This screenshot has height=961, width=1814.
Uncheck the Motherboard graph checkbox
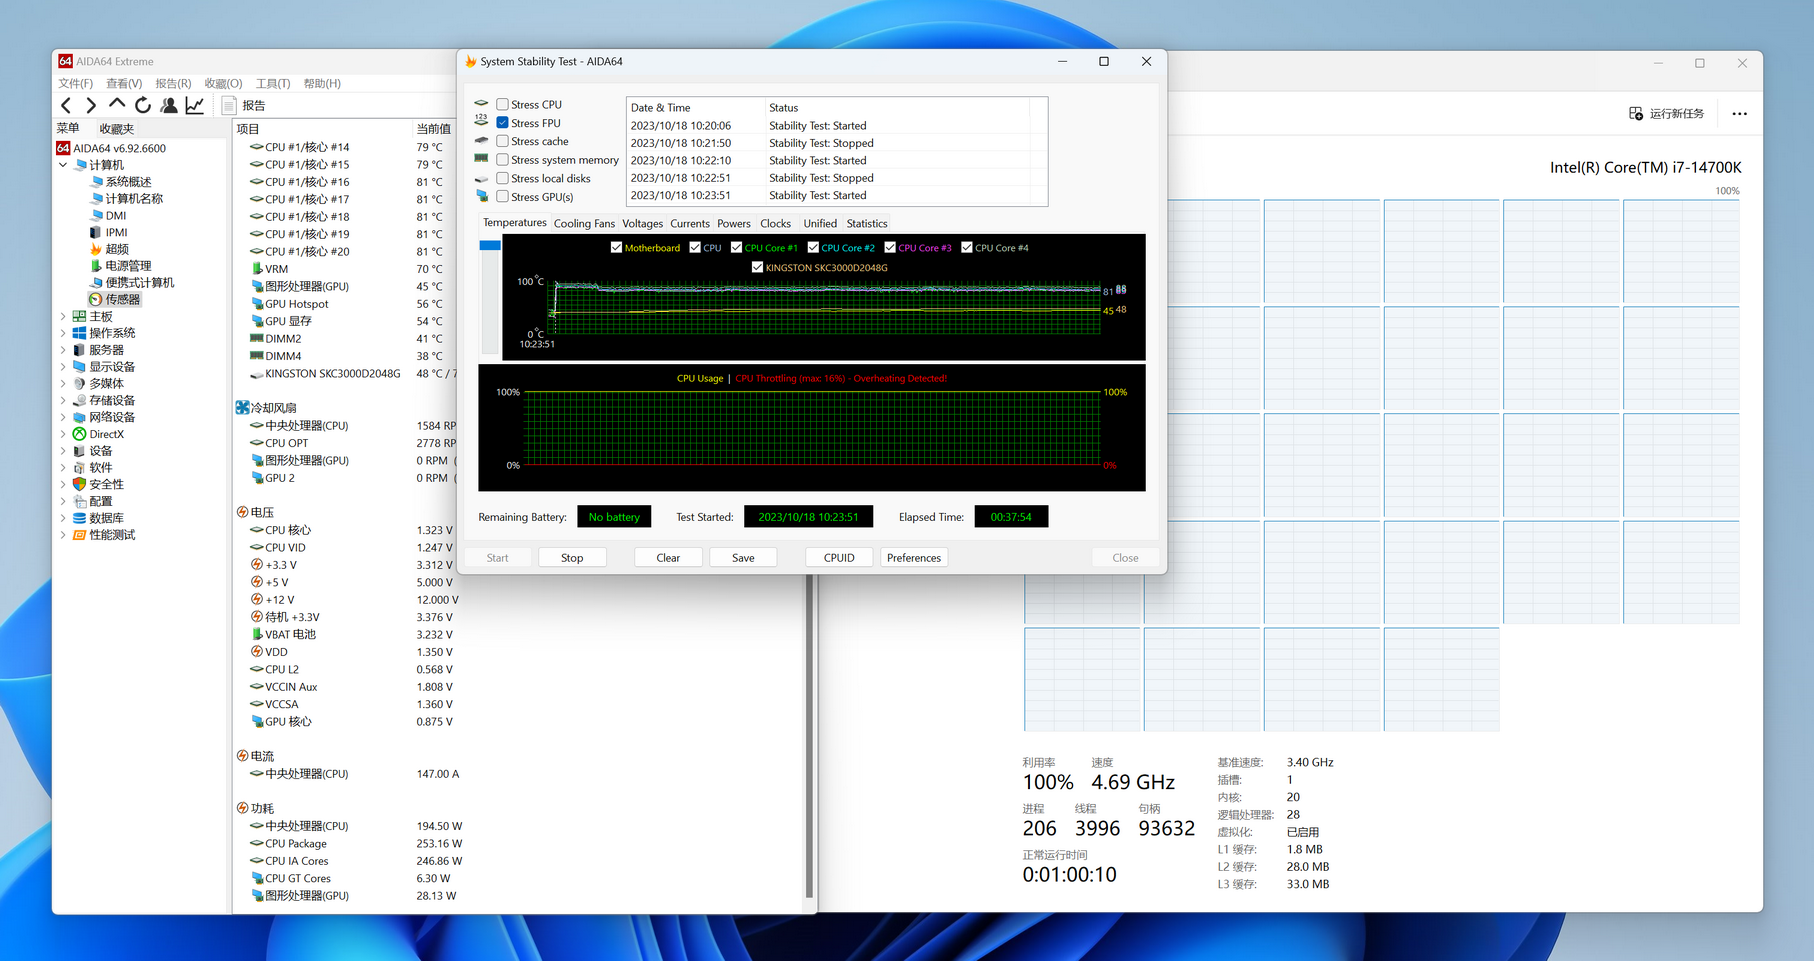(x=616, y=248)
